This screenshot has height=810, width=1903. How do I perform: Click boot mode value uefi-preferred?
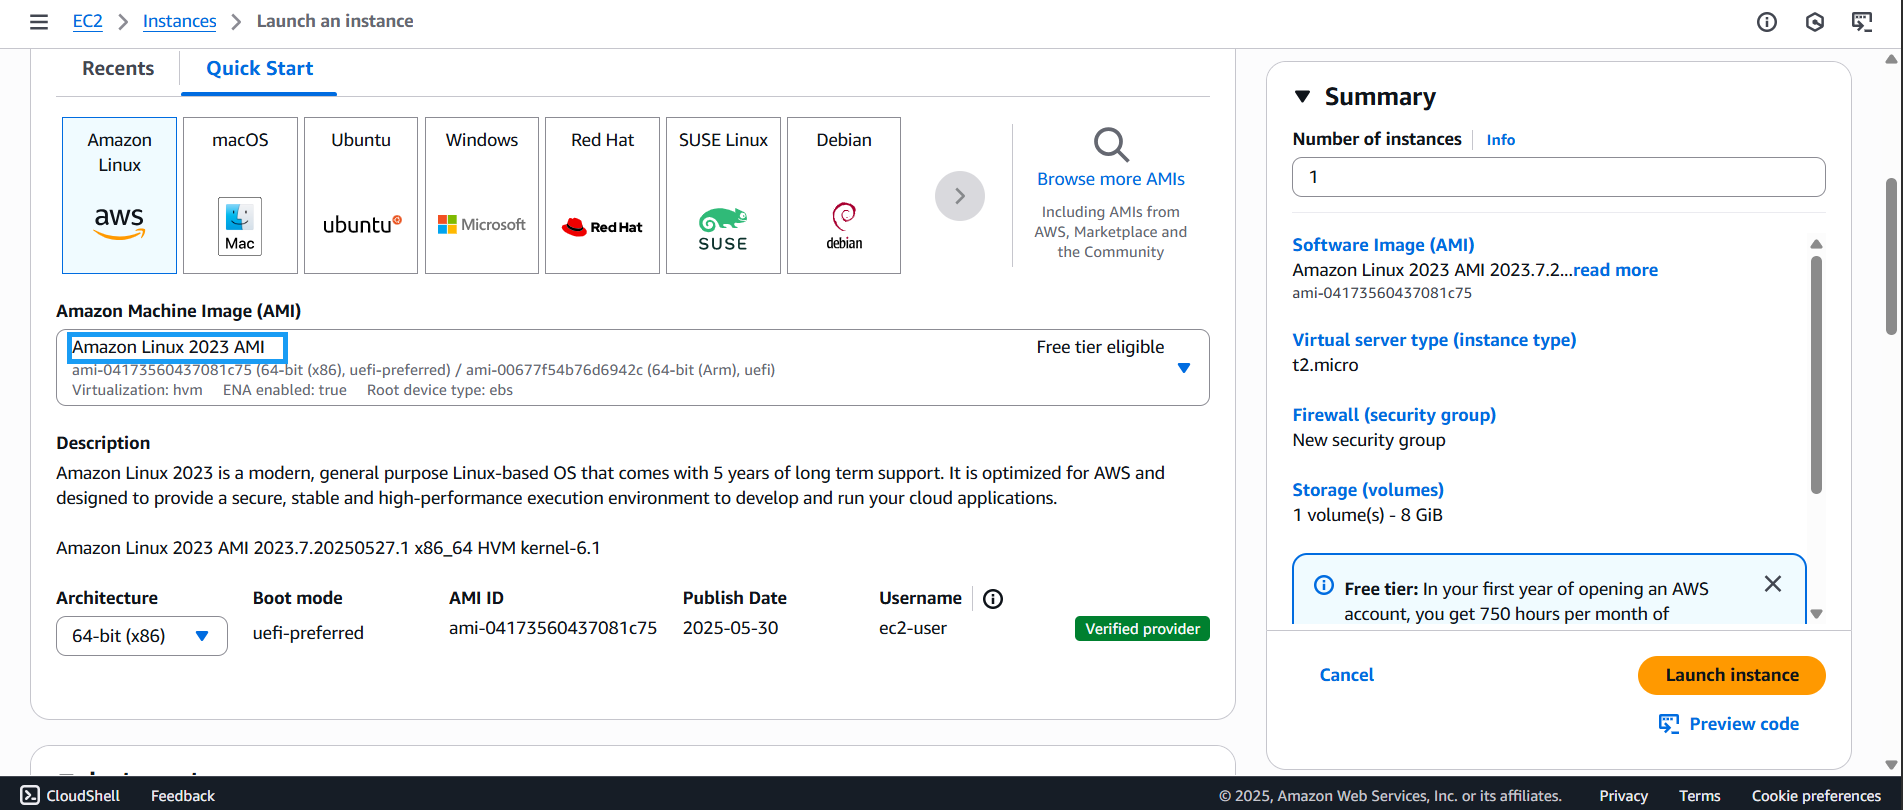(308, 633)
